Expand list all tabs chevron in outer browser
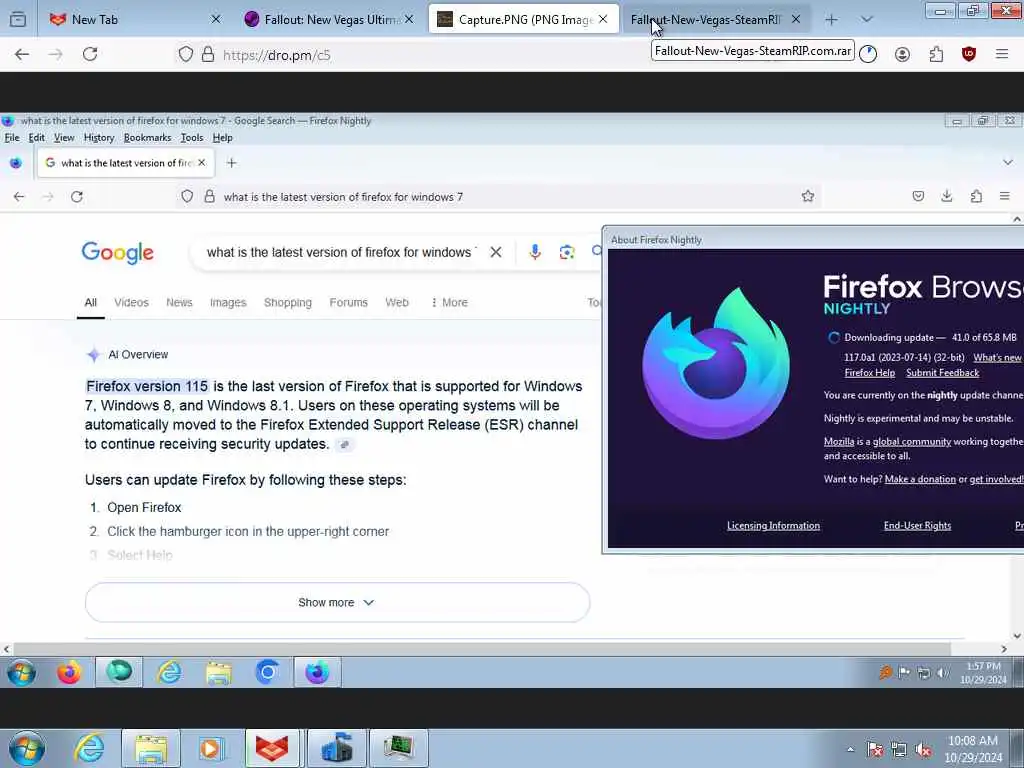Image resolution: width=1024 pixels, height=768 pixels. (x=867, y=20)
